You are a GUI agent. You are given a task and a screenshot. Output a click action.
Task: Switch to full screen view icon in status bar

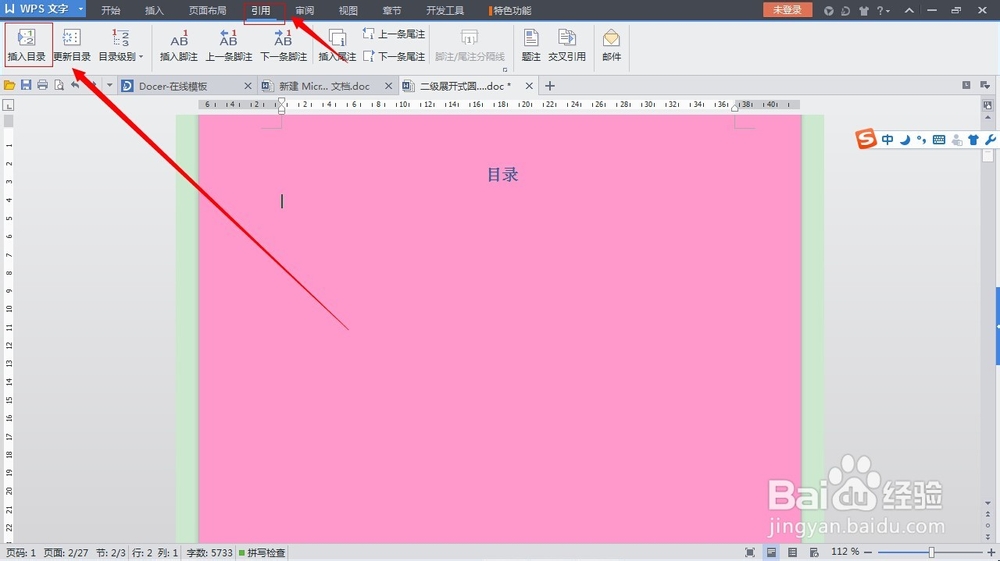(x=750, y=552)
